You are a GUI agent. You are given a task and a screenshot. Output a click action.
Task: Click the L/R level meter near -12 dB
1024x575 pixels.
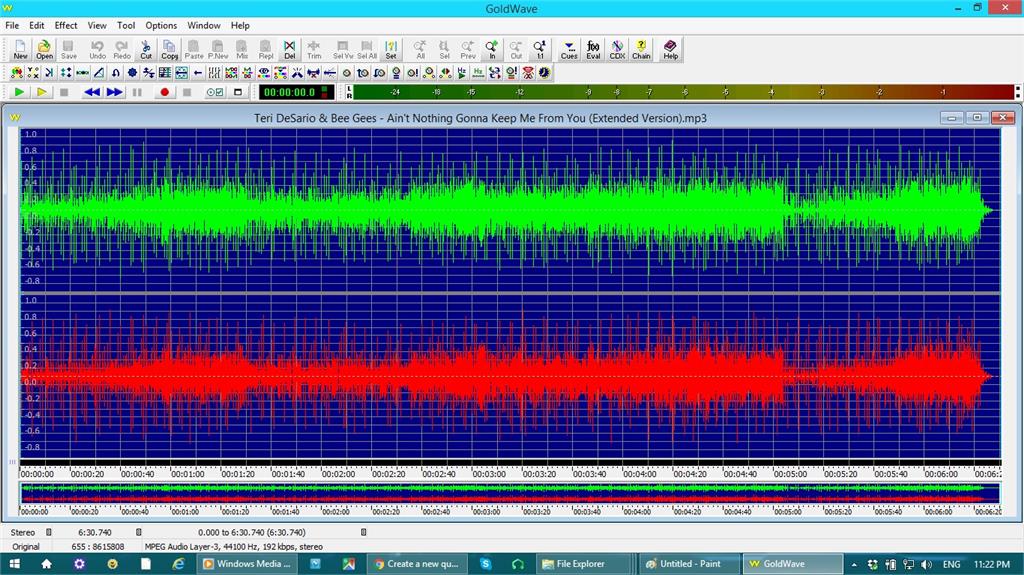(519, 92)
